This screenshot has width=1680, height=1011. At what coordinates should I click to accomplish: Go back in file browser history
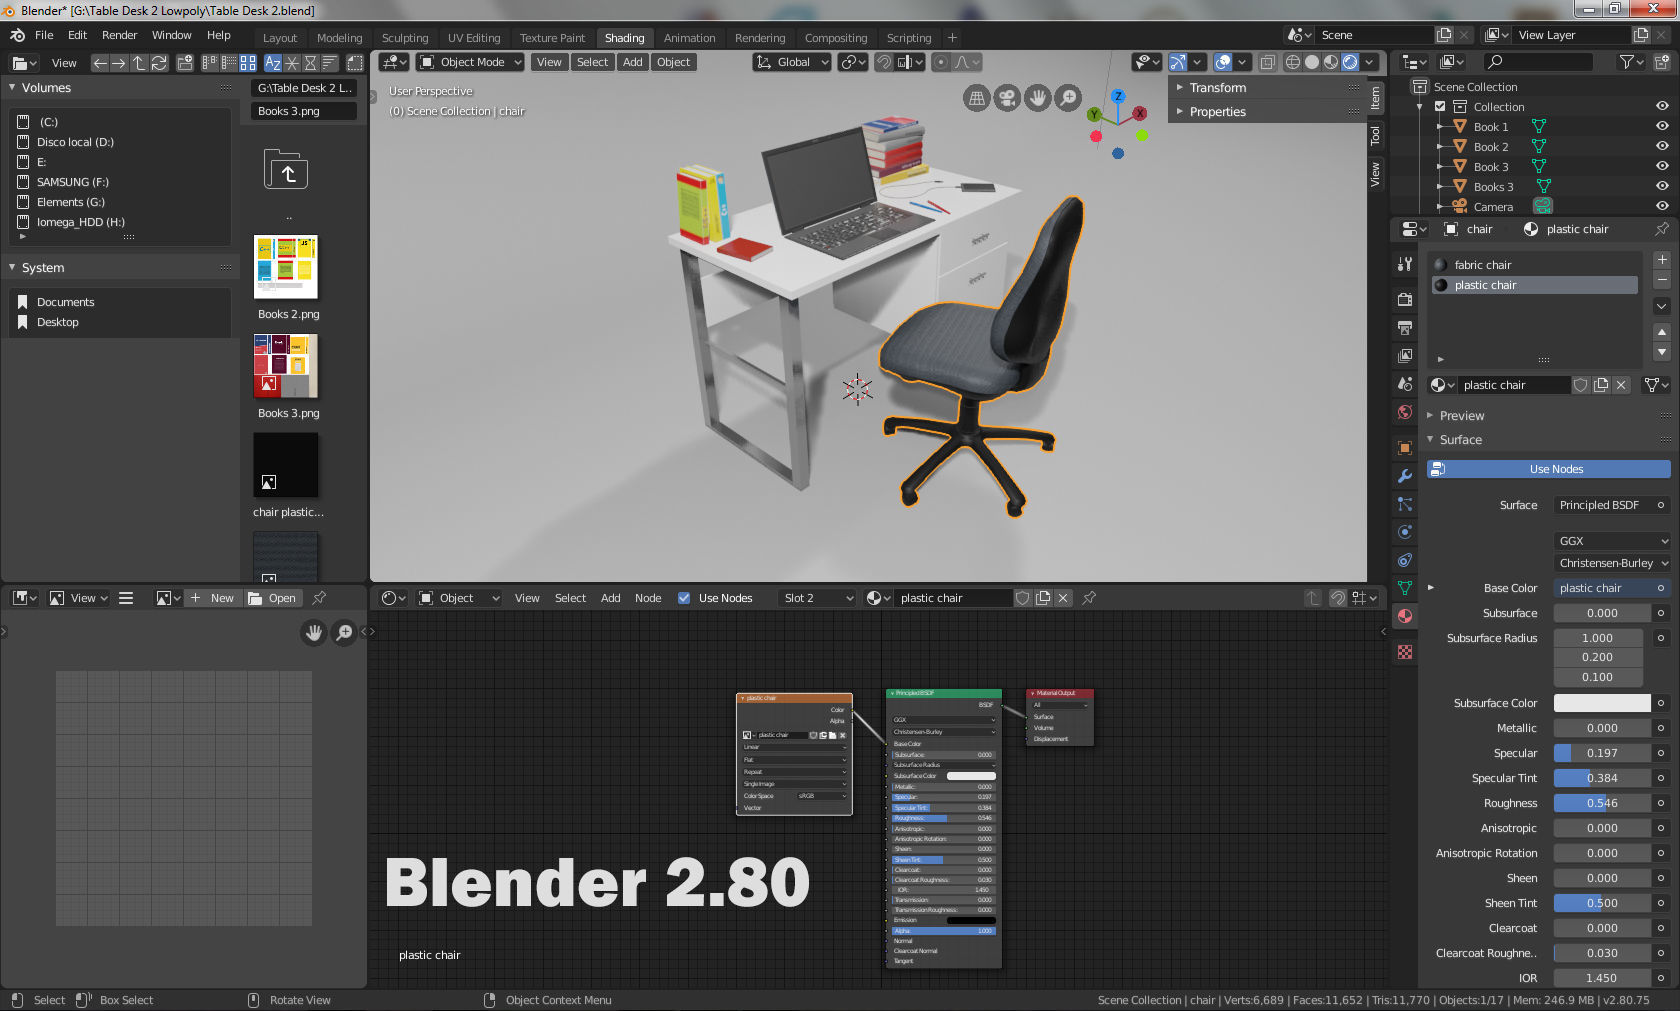99,63
